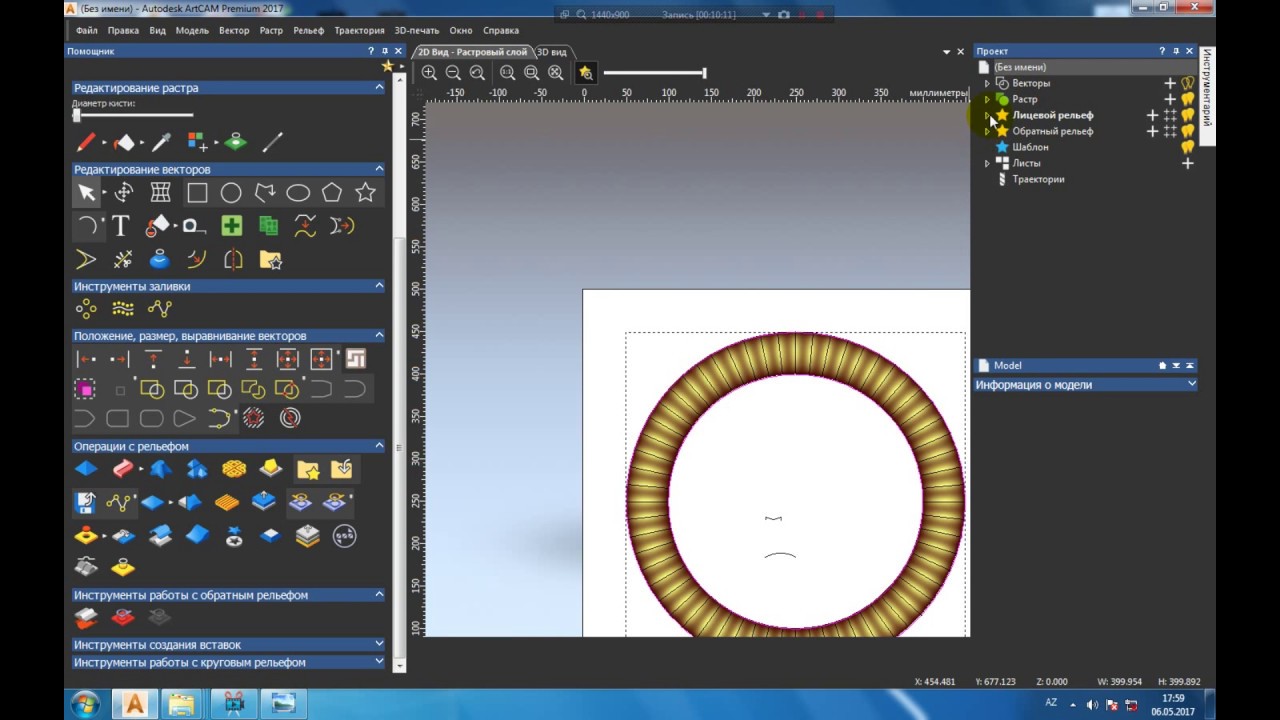Click the magenta square center-in-page icon

(x=86, y=388)
